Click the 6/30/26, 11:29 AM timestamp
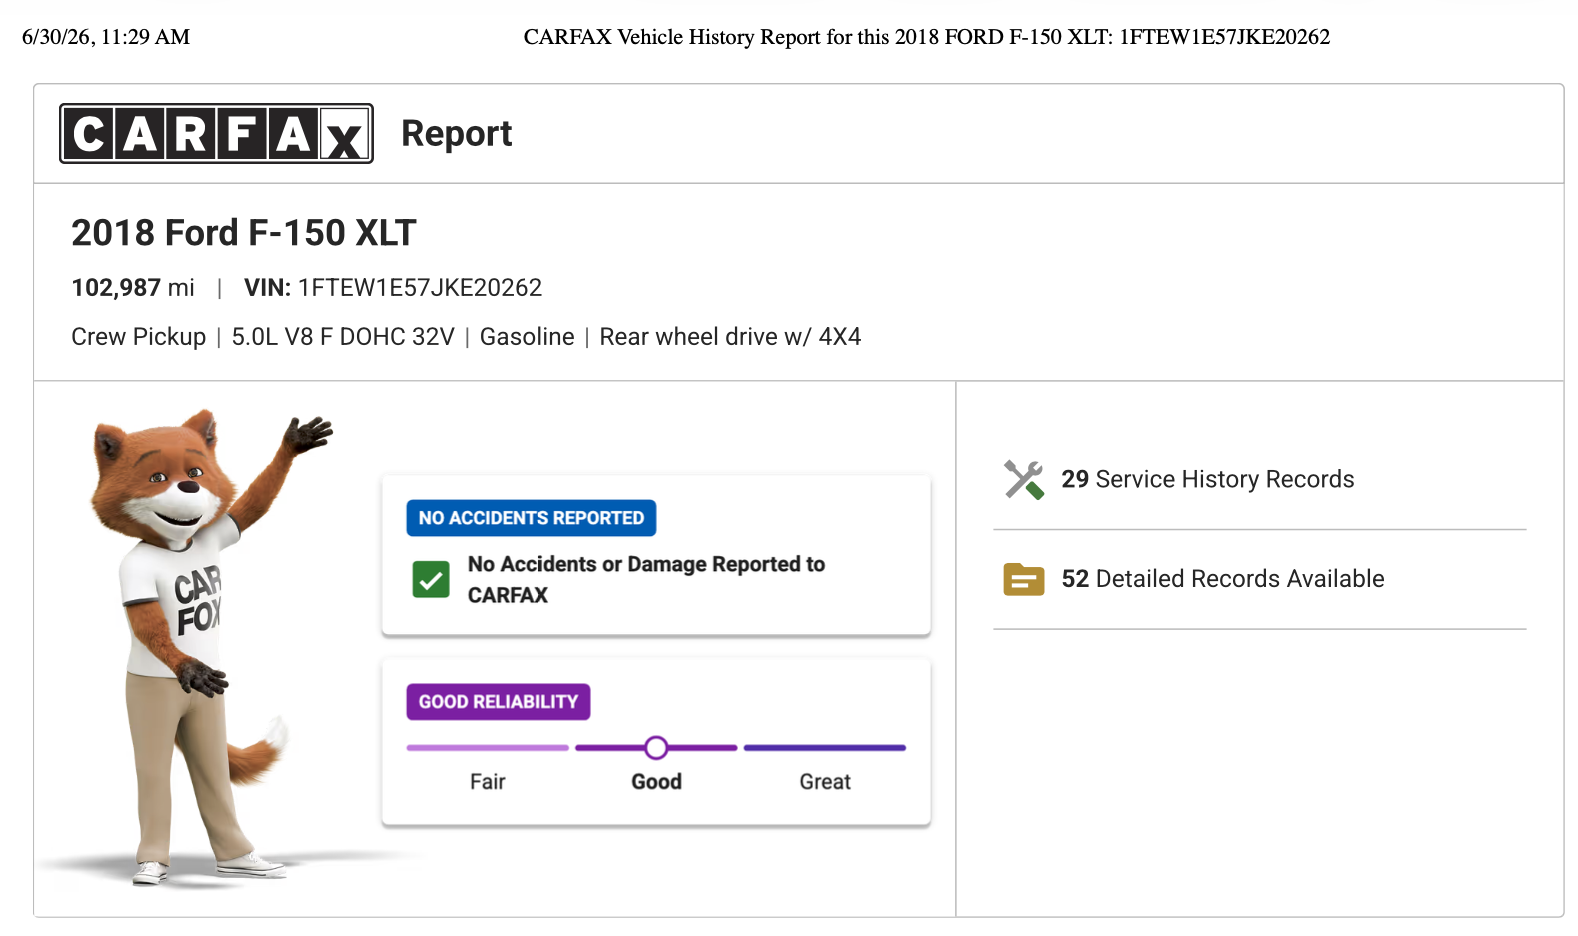This screenshot has height=936, width=1578. [106, 37]
